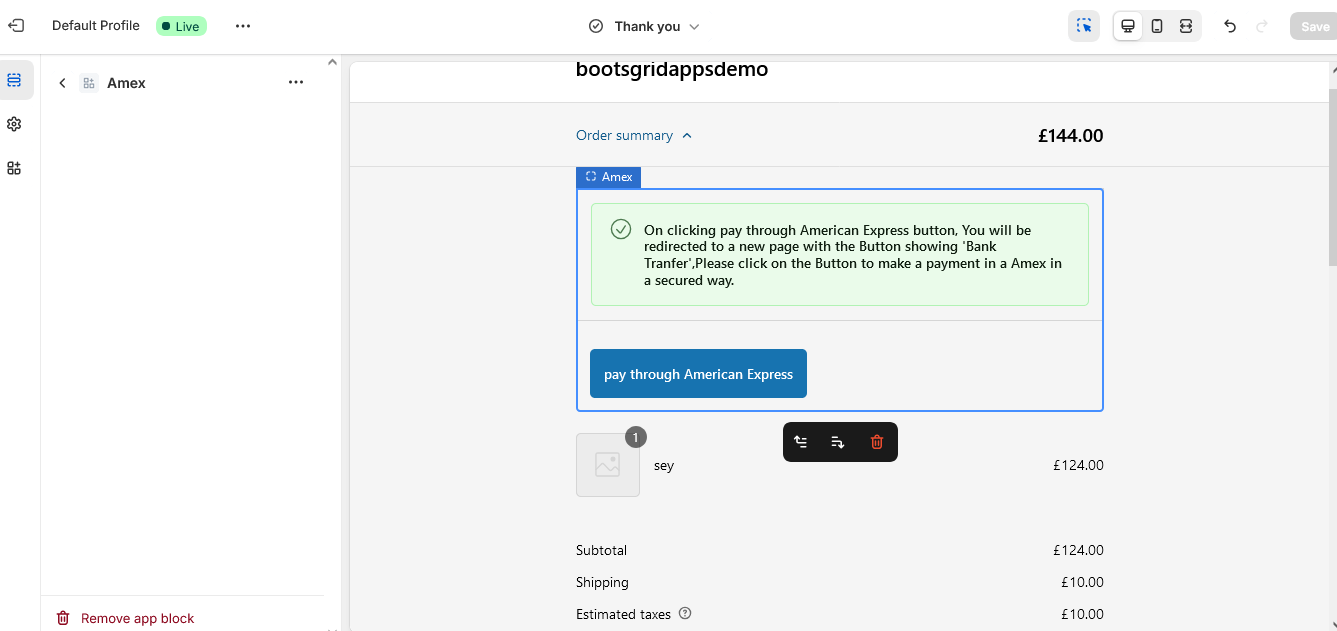Undo the last change
Viewport: 1337px width, 631px height.
[x=1230, y=27]
